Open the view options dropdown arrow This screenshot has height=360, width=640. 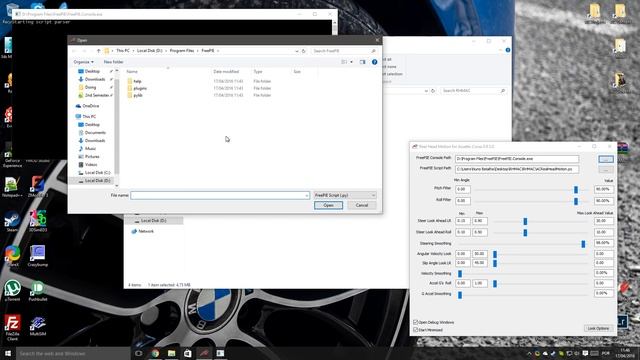[351, 62]
